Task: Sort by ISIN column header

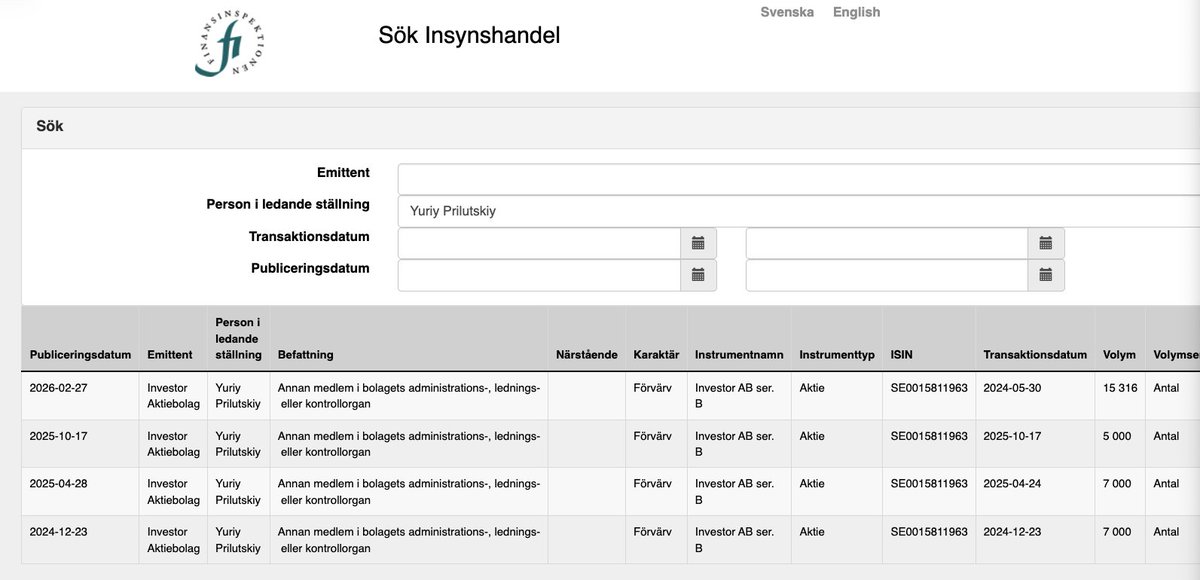Action: (902, 355)
